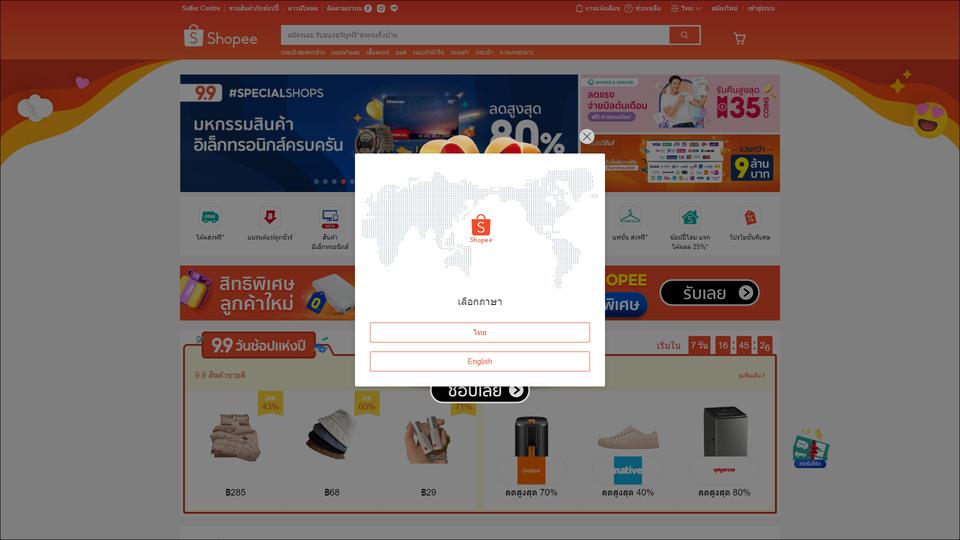Open the shopping cart icon

740,39
